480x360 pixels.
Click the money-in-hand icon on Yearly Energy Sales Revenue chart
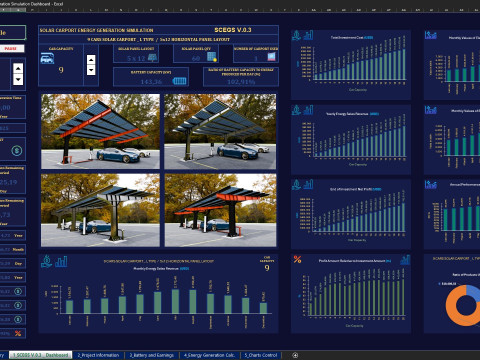(296, 110)
